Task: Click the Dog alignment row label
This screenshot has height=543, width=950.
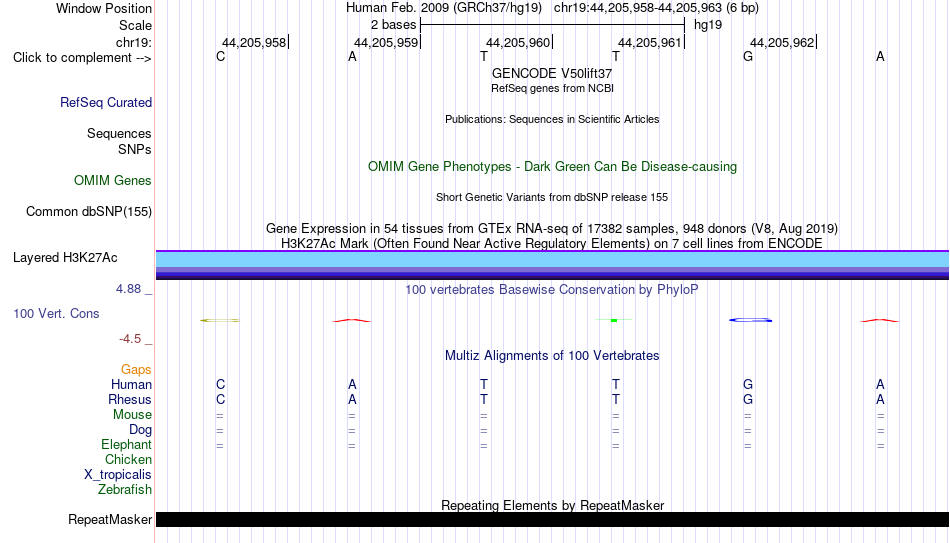Action: click(x=141, y=430)
